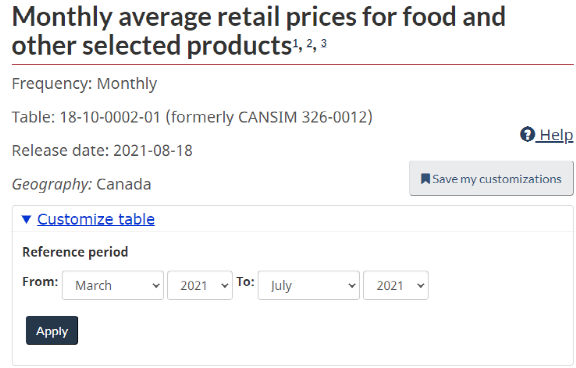Click the Geography Canada text
The image size is (576, 368).
82,184
